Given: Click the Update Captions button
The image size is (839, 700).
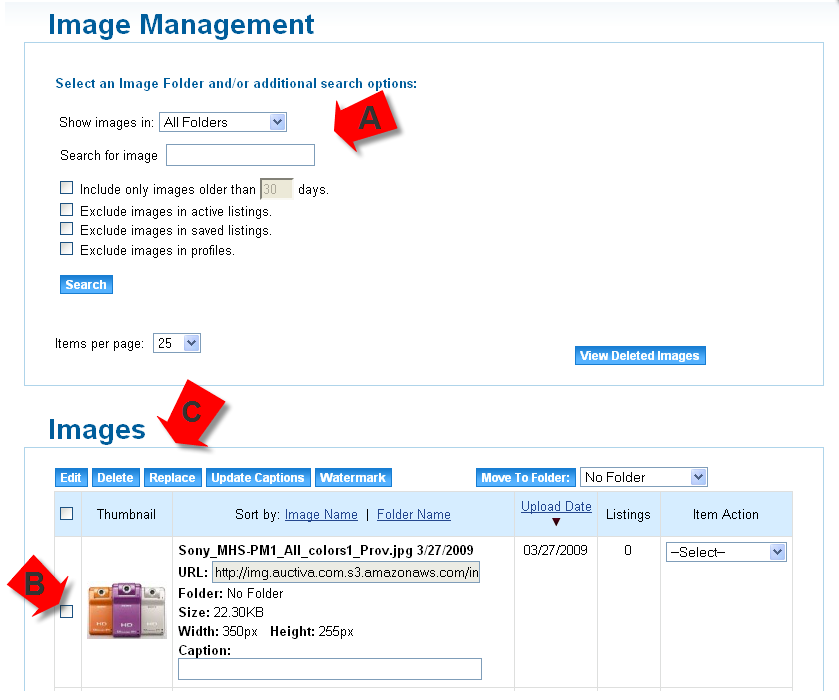Looking at the screenshot, I should pos(258,477).
